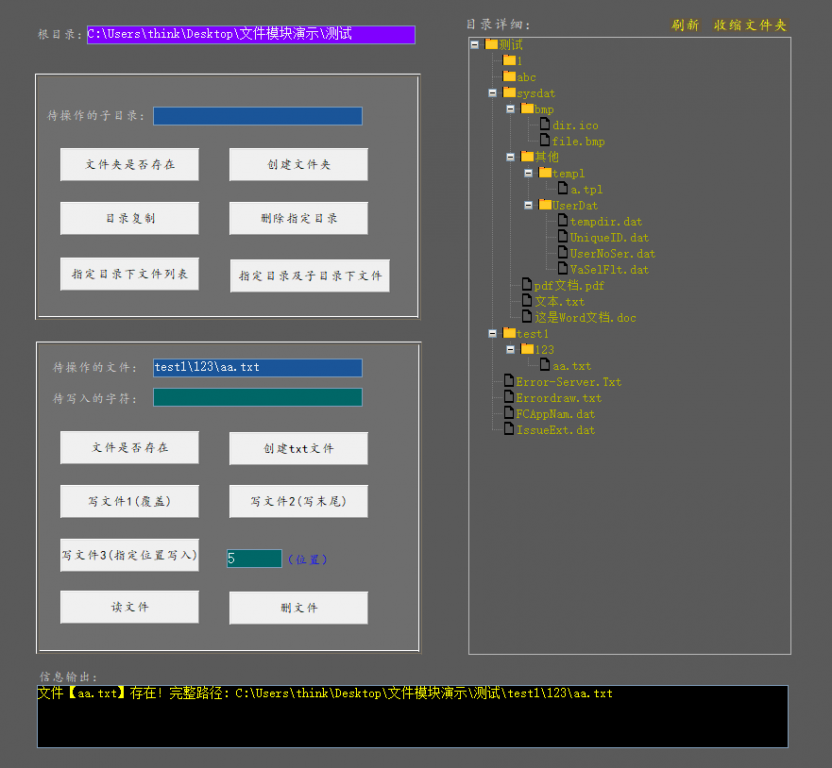
Task: Click 收缩文件夹 to collapse folders
Action: pyautogui.click(x=750, y=25)
